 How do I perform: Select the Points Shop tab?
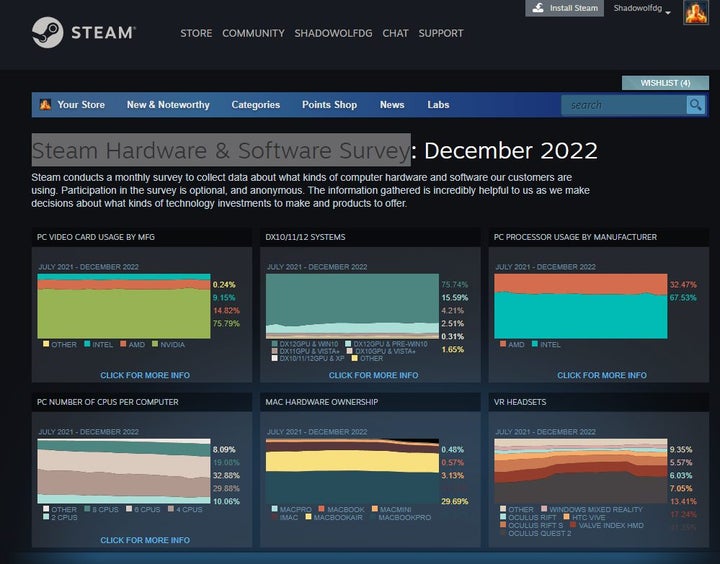pos(329,105)
